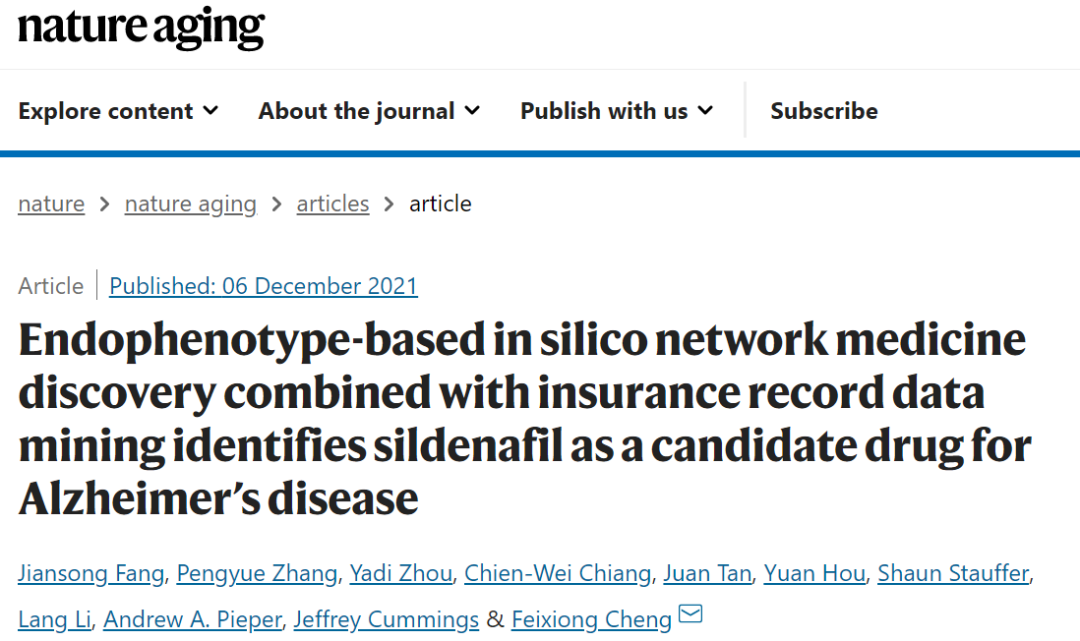Open Shaun Stauffer author link

point(953,573)
